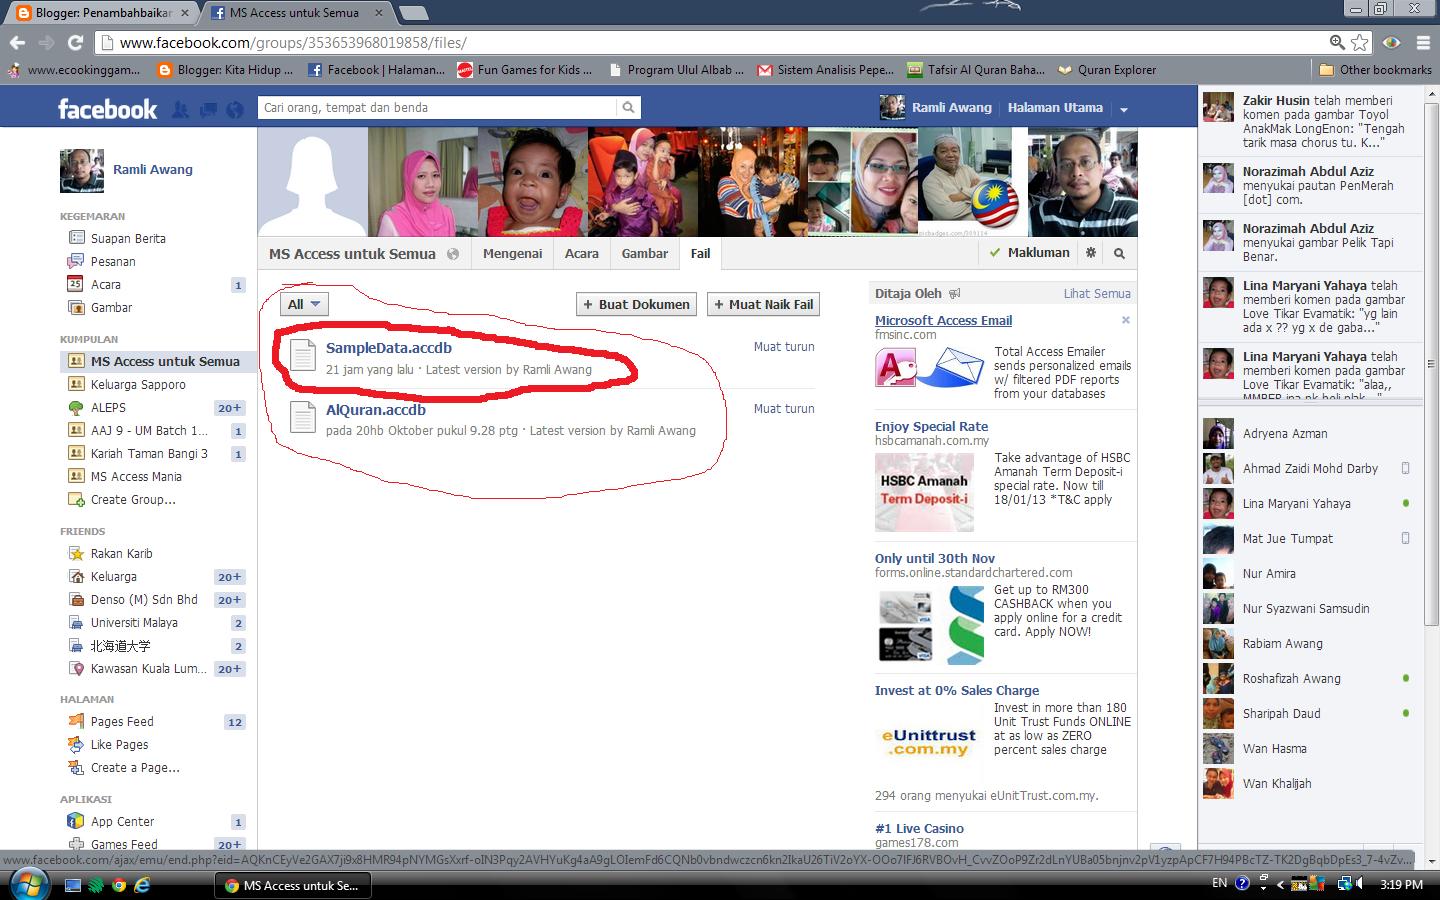The image size is (1440, 900).
Task: Open Internet Explorer taskbar icon
Action: [142, 885]
